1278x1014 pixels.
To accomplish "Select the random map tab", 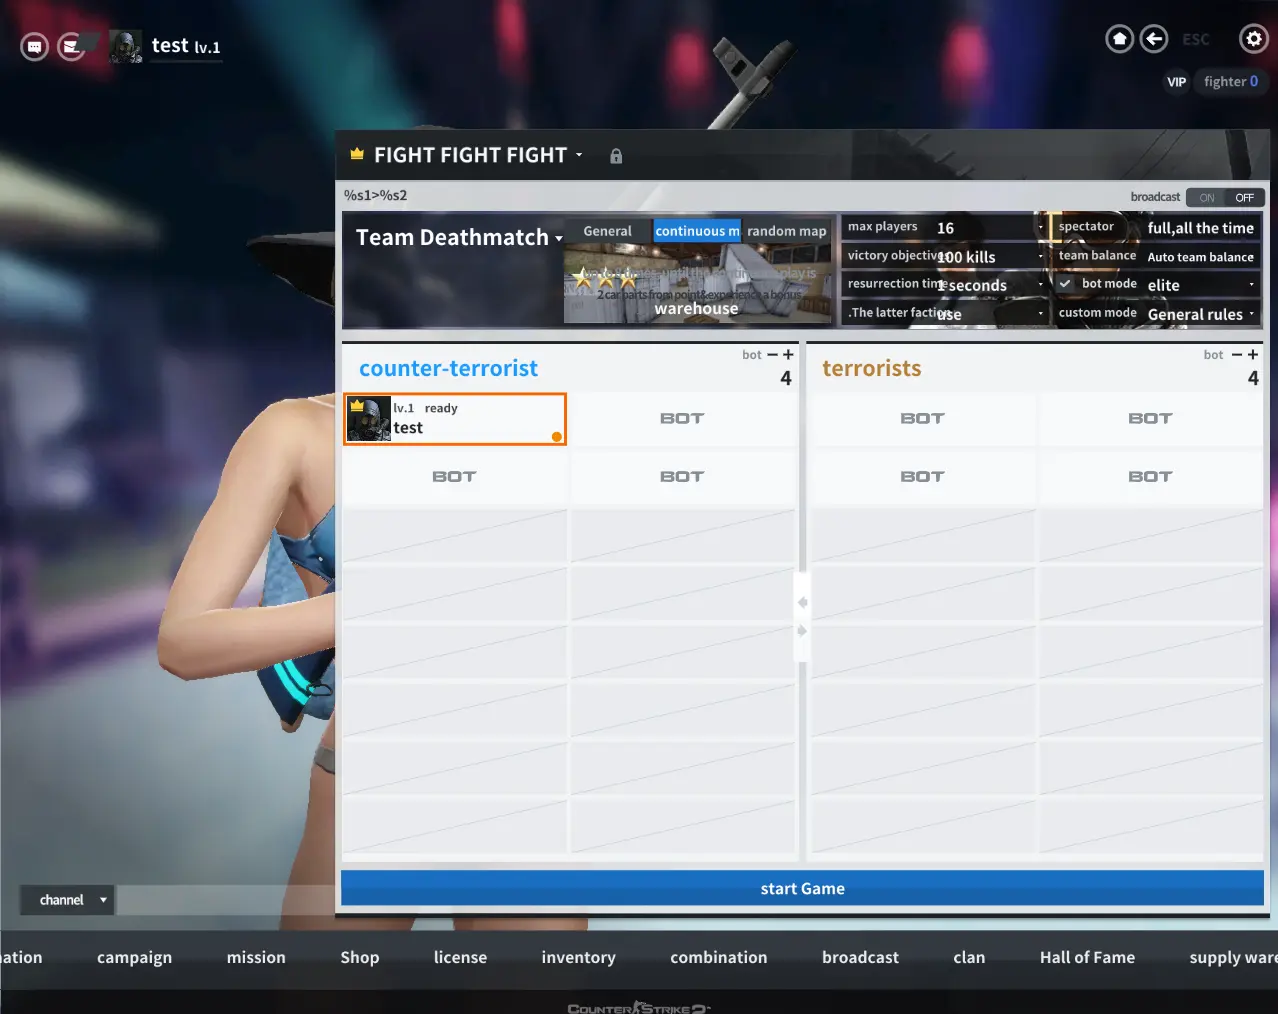I will coord(787,231).
